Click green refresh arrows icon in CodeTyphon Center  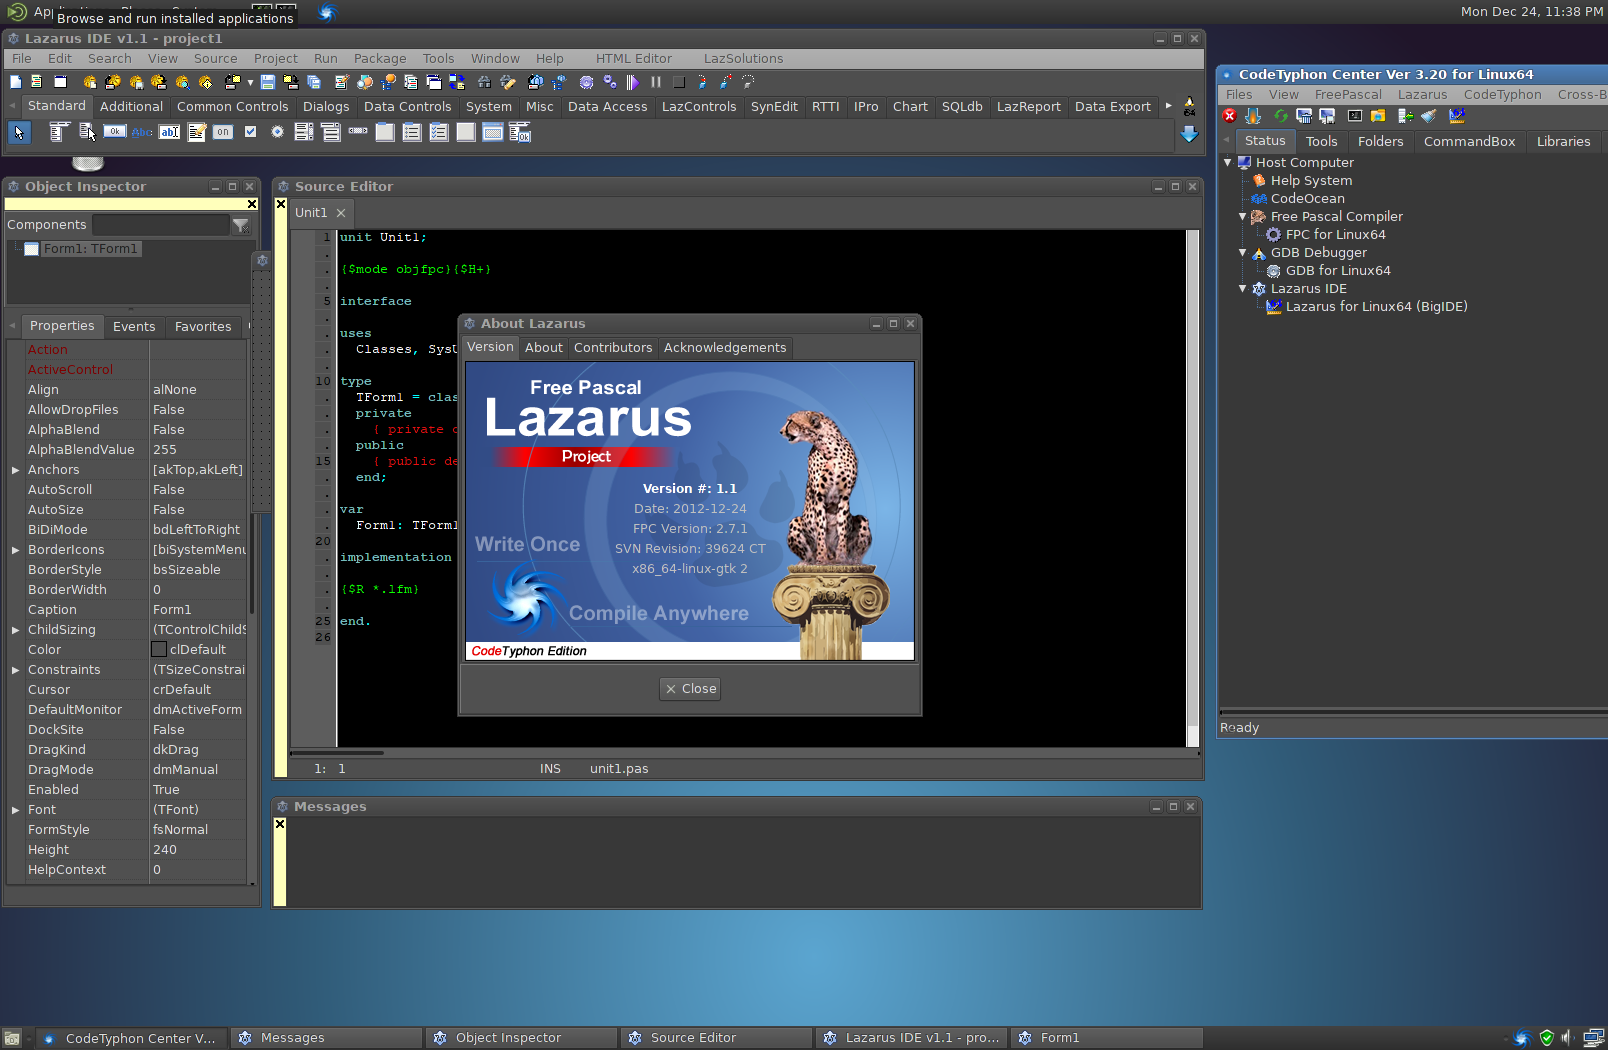point(1280,116)
